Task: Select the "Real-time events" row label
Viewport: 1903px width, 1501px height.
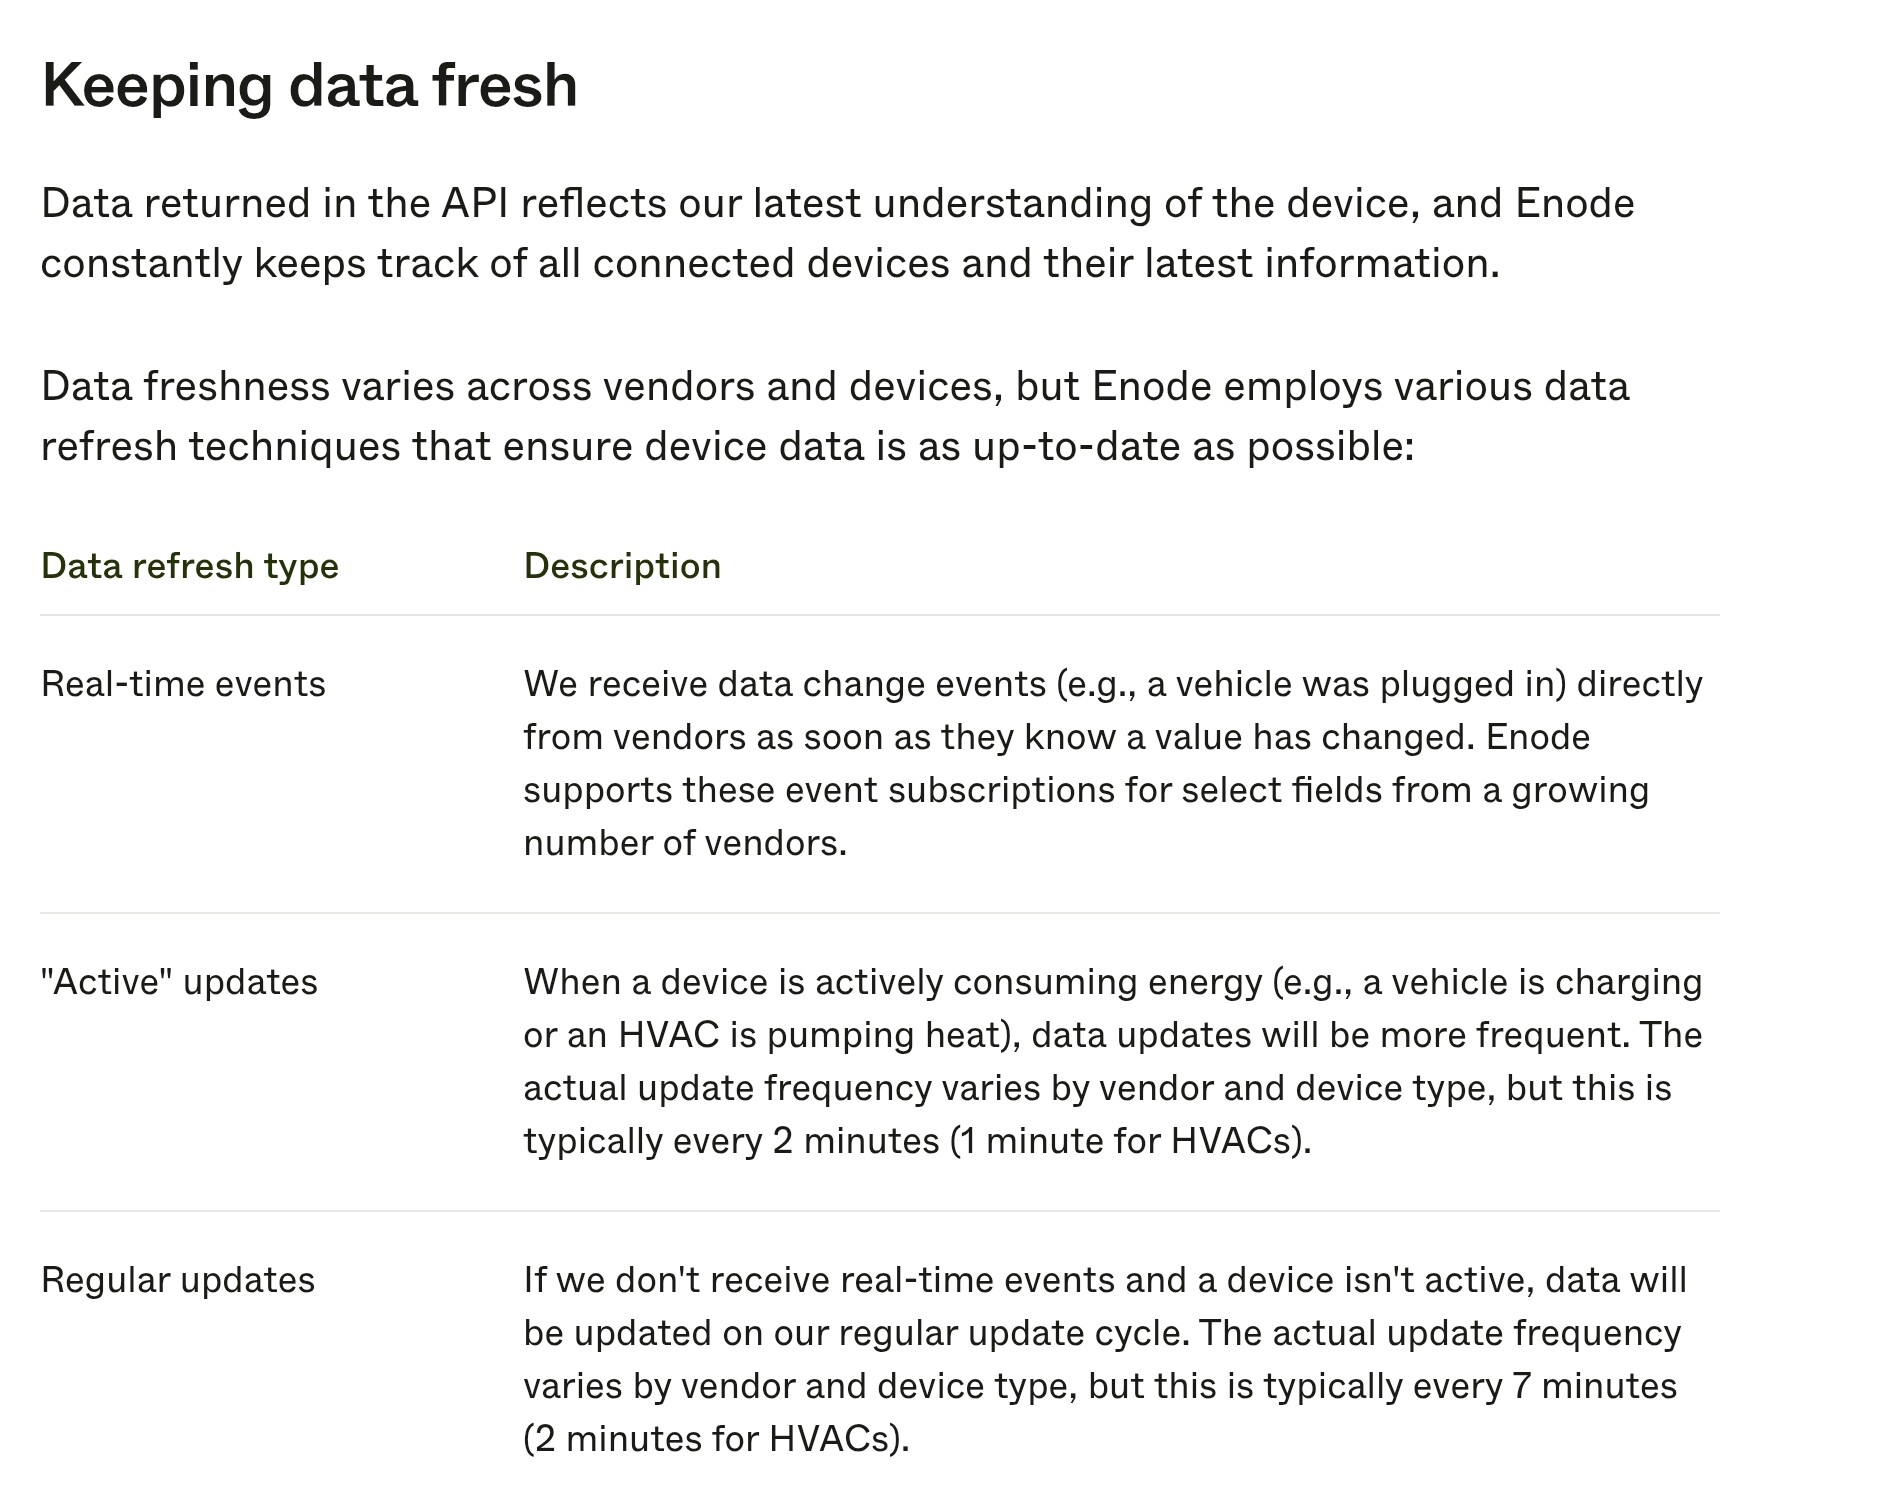Action: (183, 684)
